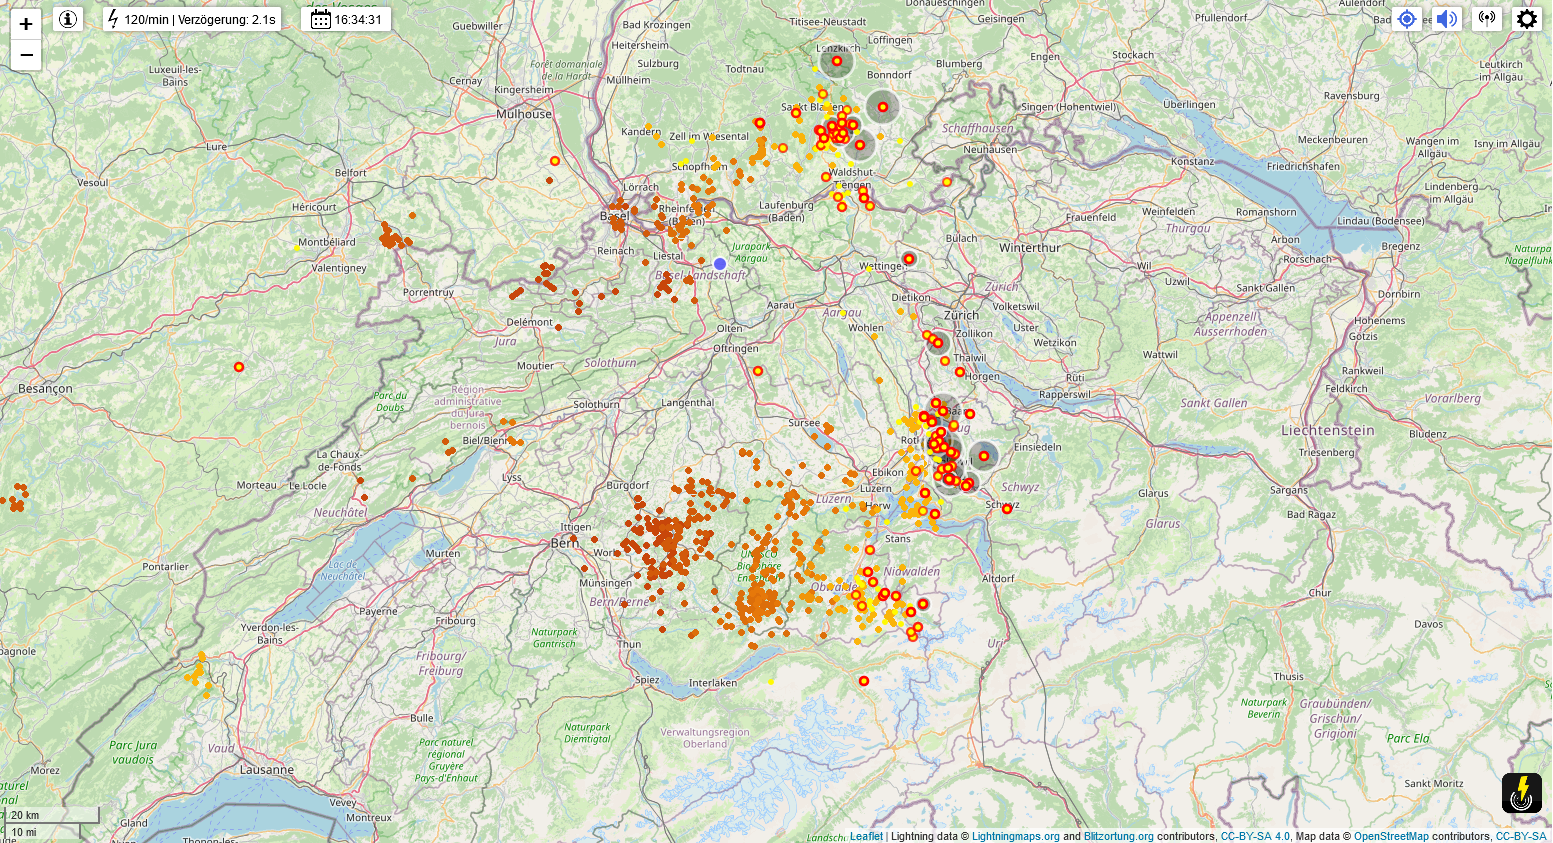The image size is (1553, 843).
Task: Click the Besançon city label
Action: (x=45, y=388)
